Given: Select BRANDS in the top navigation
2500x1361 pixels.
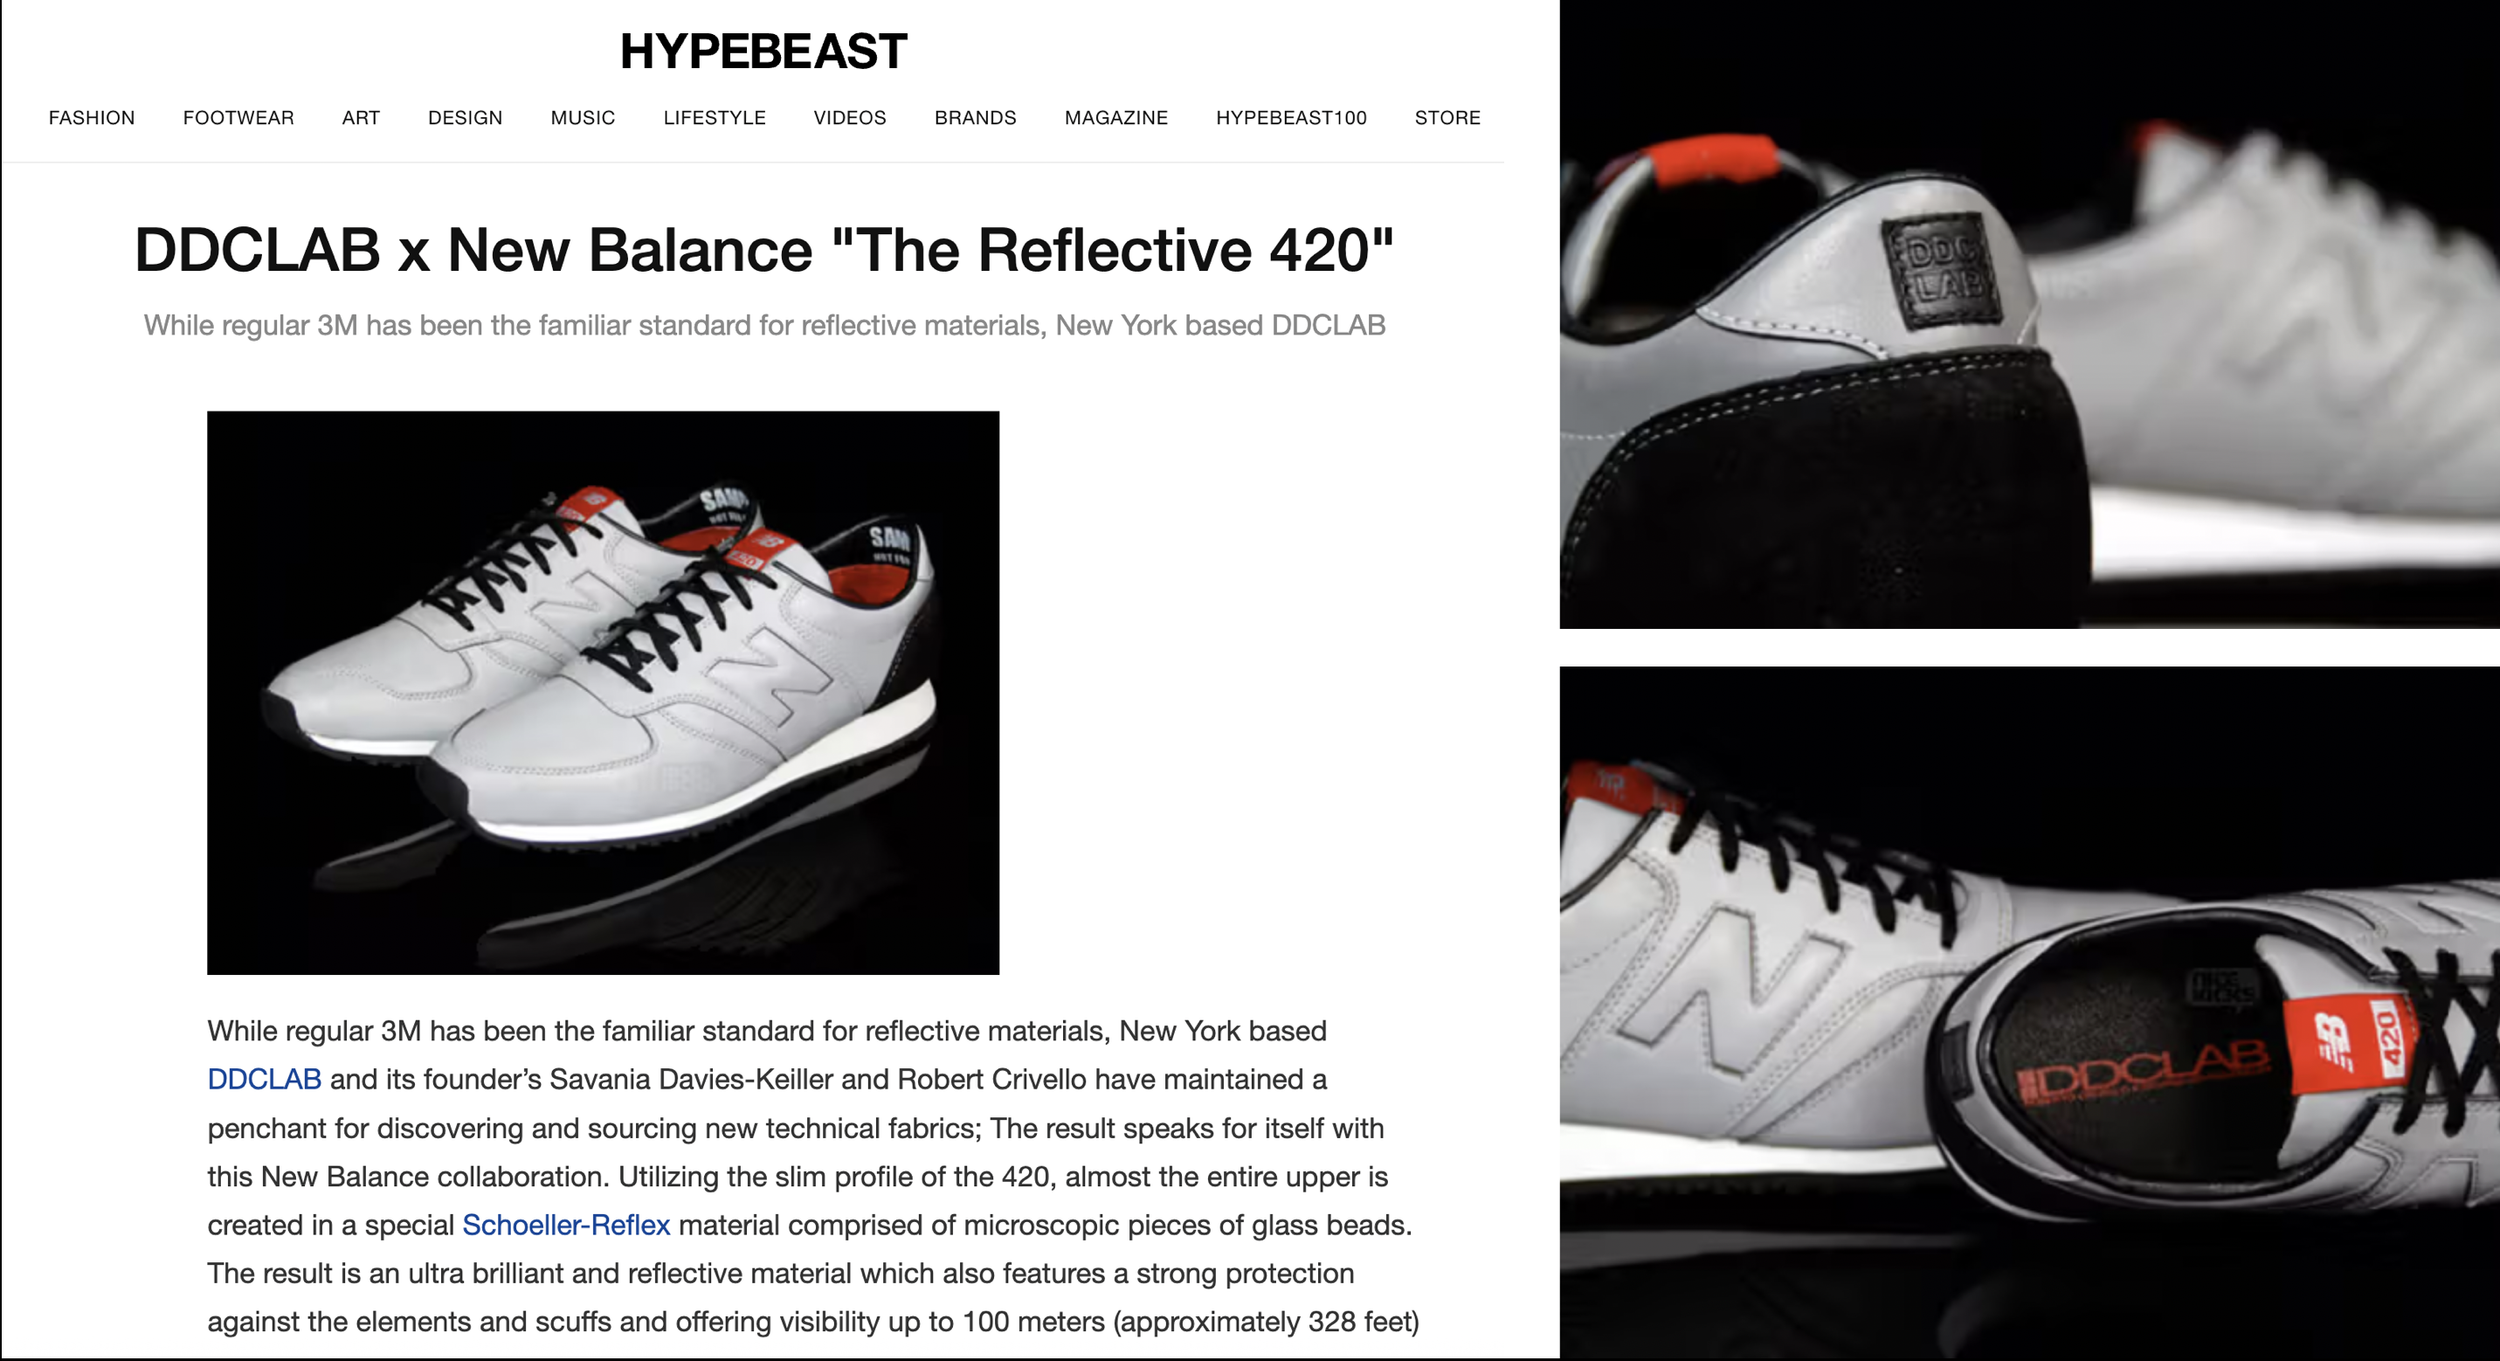Looking at the screenshot, I should click(x=975, y=118).
